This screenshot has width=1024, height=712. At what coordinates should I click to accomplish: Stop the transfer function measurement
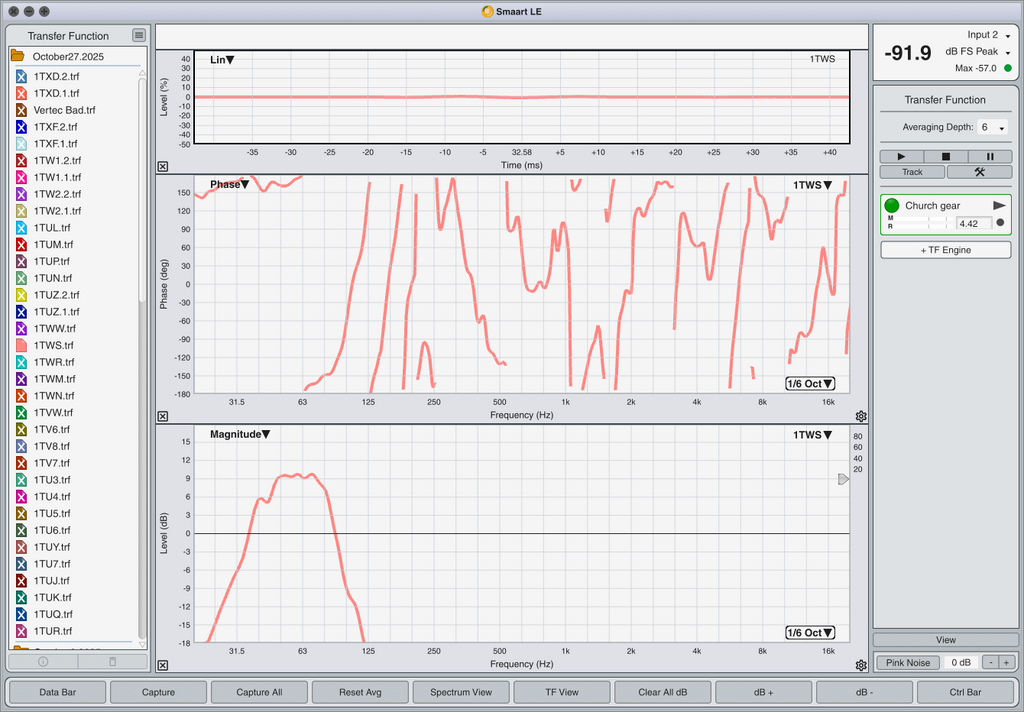coord(946,156)
